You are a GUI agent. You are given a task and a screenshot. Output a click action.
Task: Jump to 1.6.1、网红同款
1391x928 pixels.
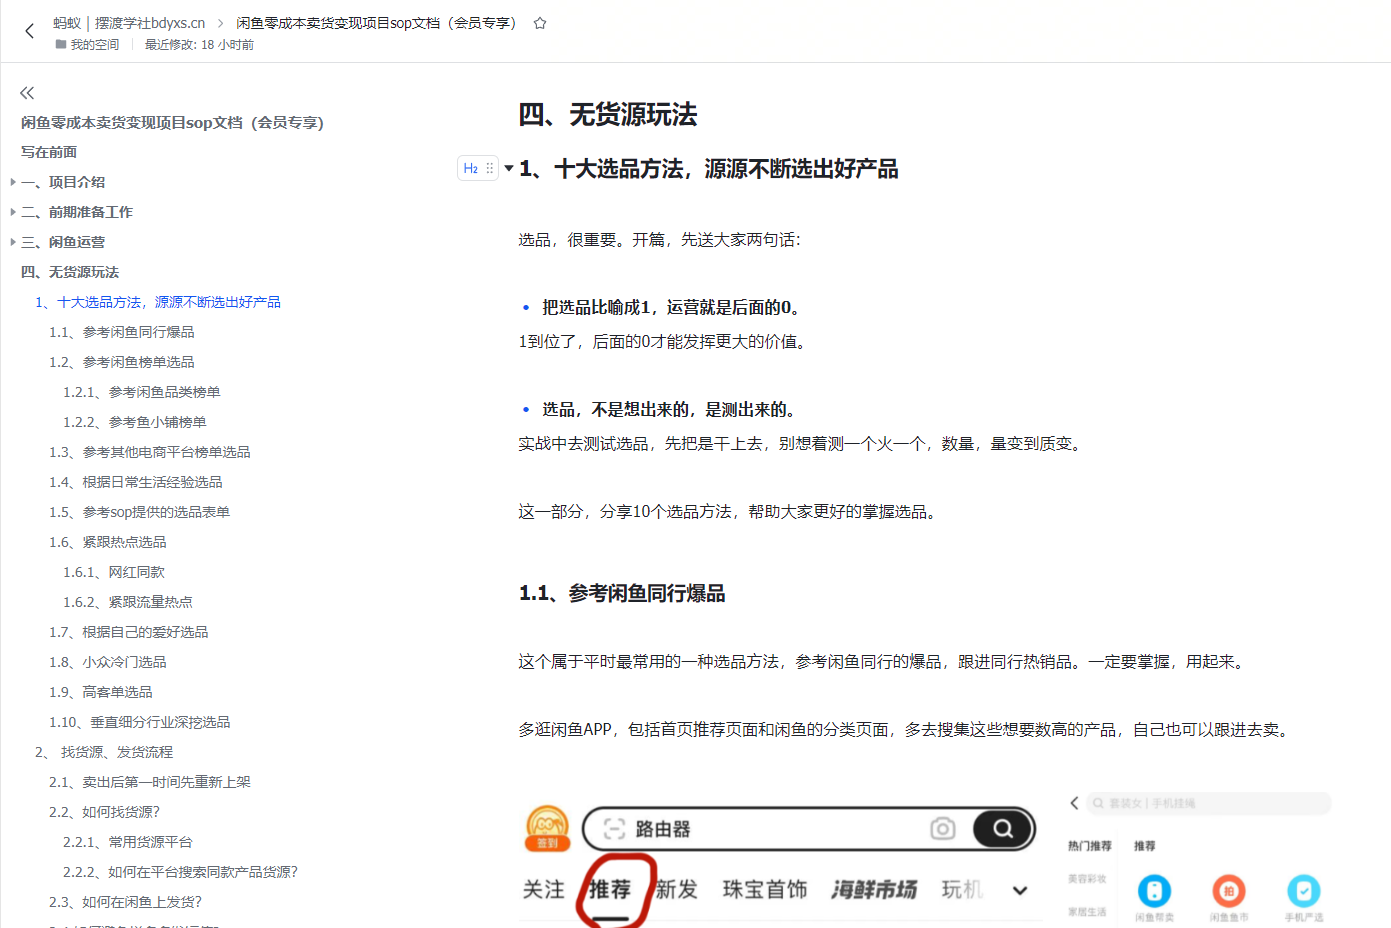coord(114,572)
